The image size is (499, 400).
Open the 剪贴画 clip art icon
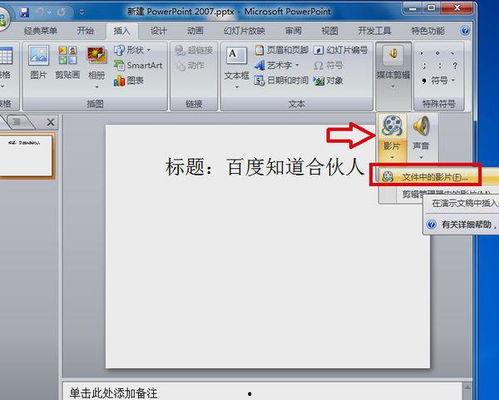click(x=68, y=63)
